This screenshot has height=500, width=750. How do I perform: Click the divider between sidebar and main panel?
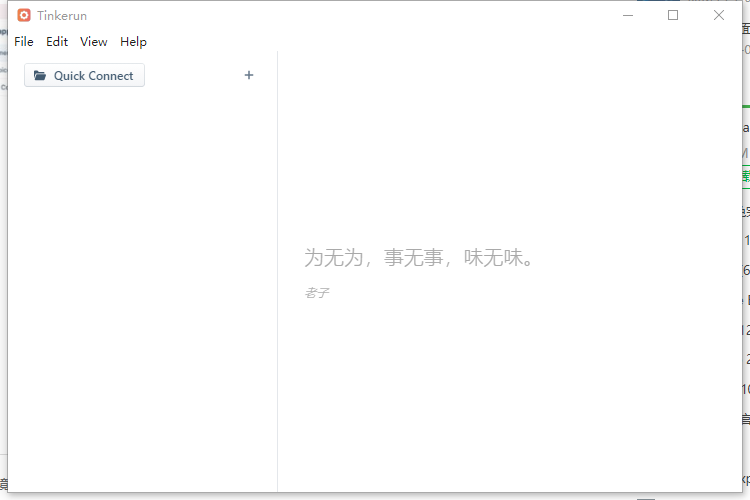point(277,270)
